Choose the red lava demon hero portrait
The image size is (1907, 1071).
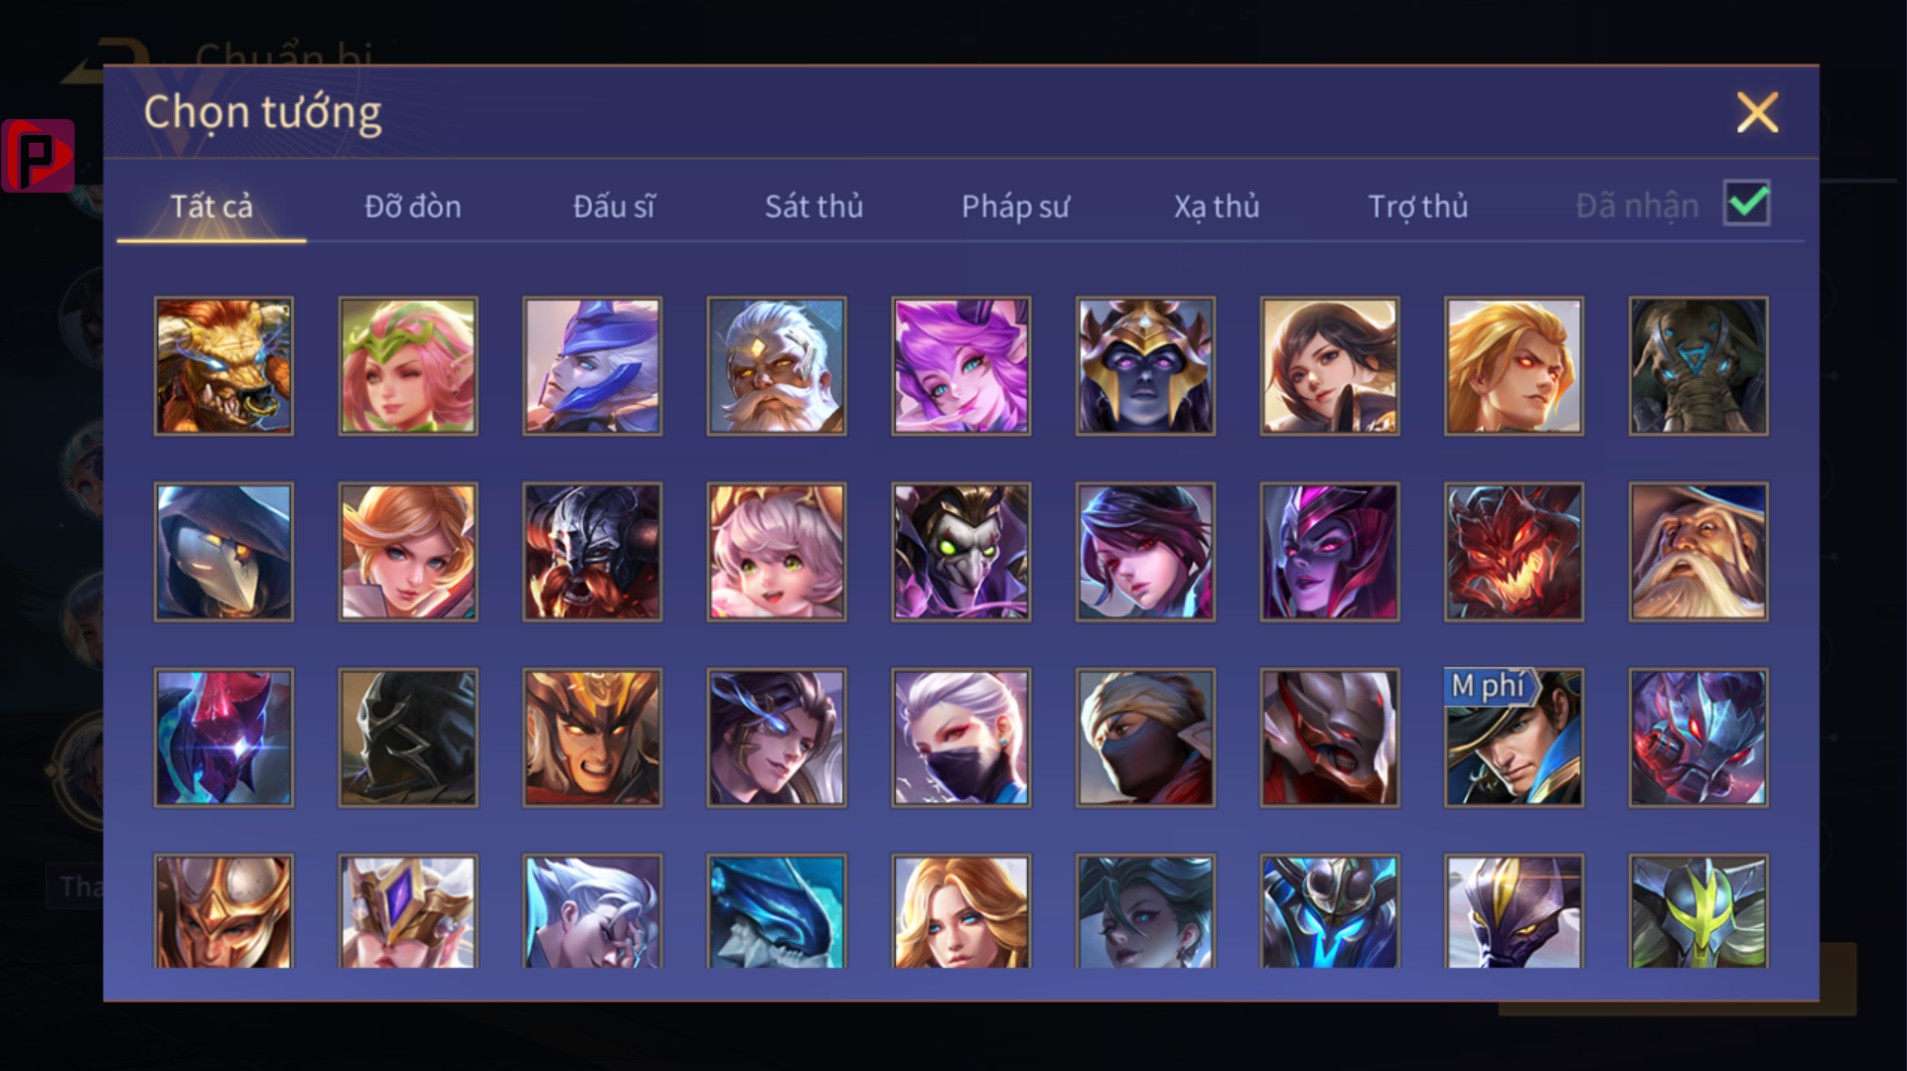(x=1514, y=552)
